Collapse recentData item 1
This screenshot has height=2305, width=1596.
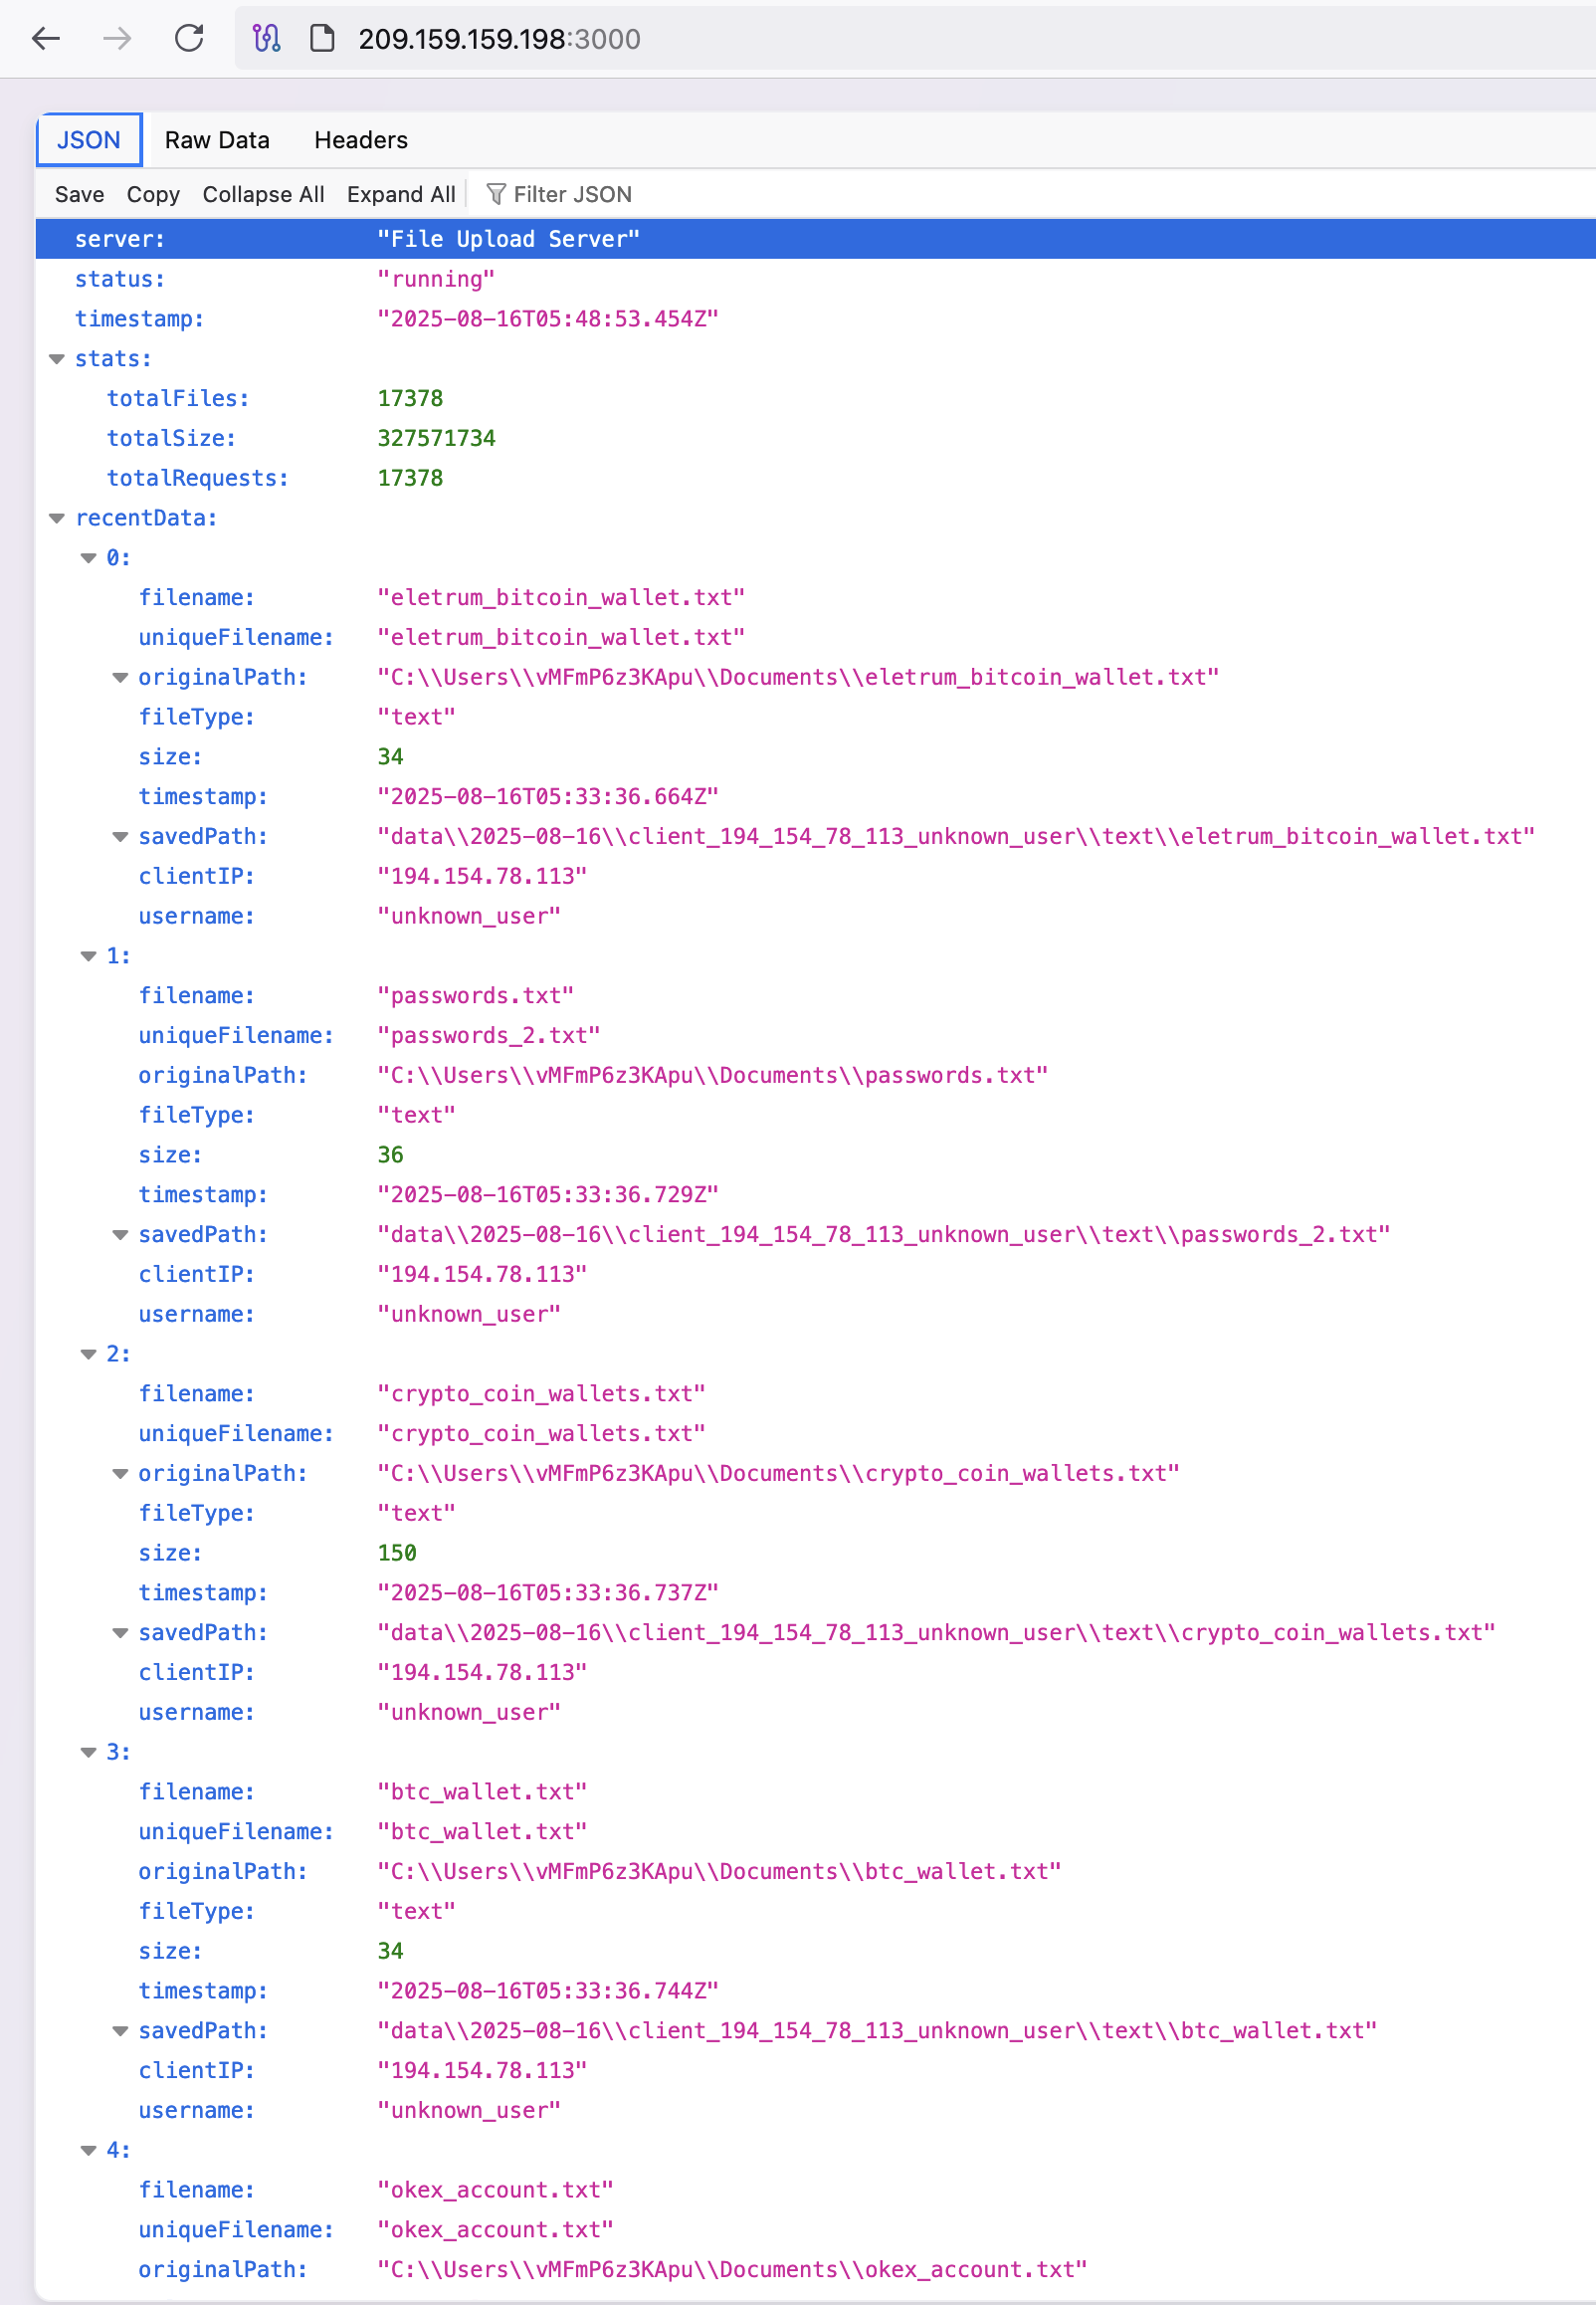pos(88,956)
